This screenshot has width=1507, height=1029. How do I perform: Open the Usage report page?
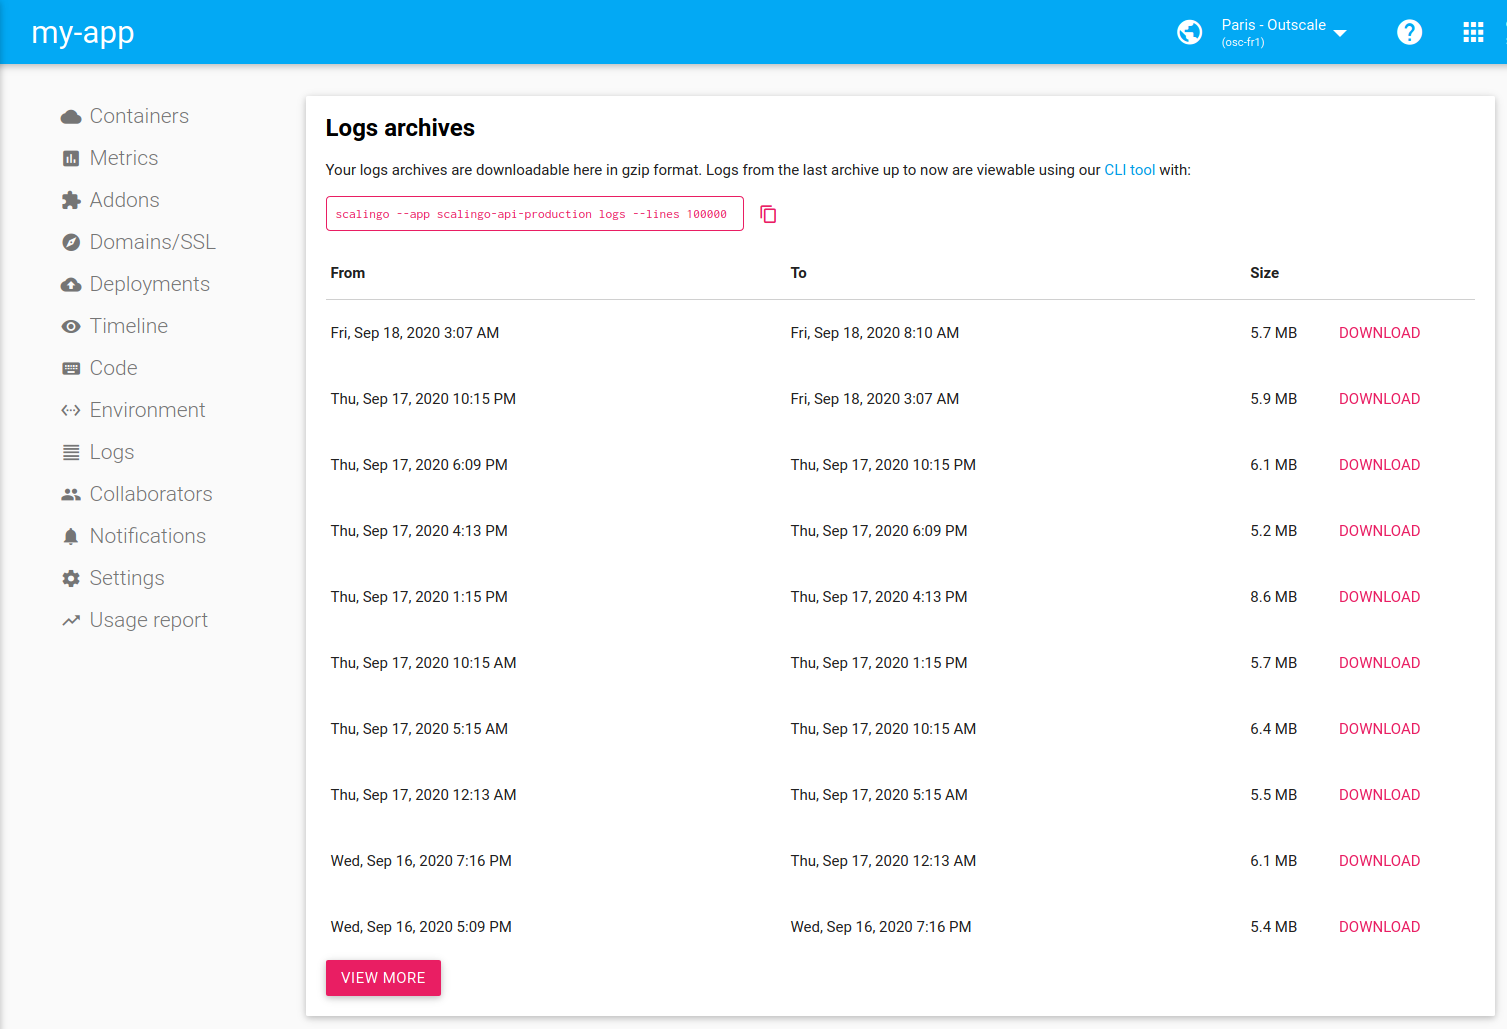pyautogui.click(x=149, y=620)
